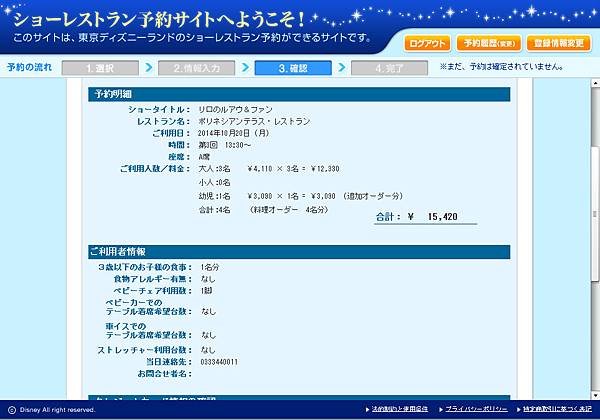Click the 当日連絡先 label
Image resolution: width=600 pixels, height=420 pixels.
(168, 362)
